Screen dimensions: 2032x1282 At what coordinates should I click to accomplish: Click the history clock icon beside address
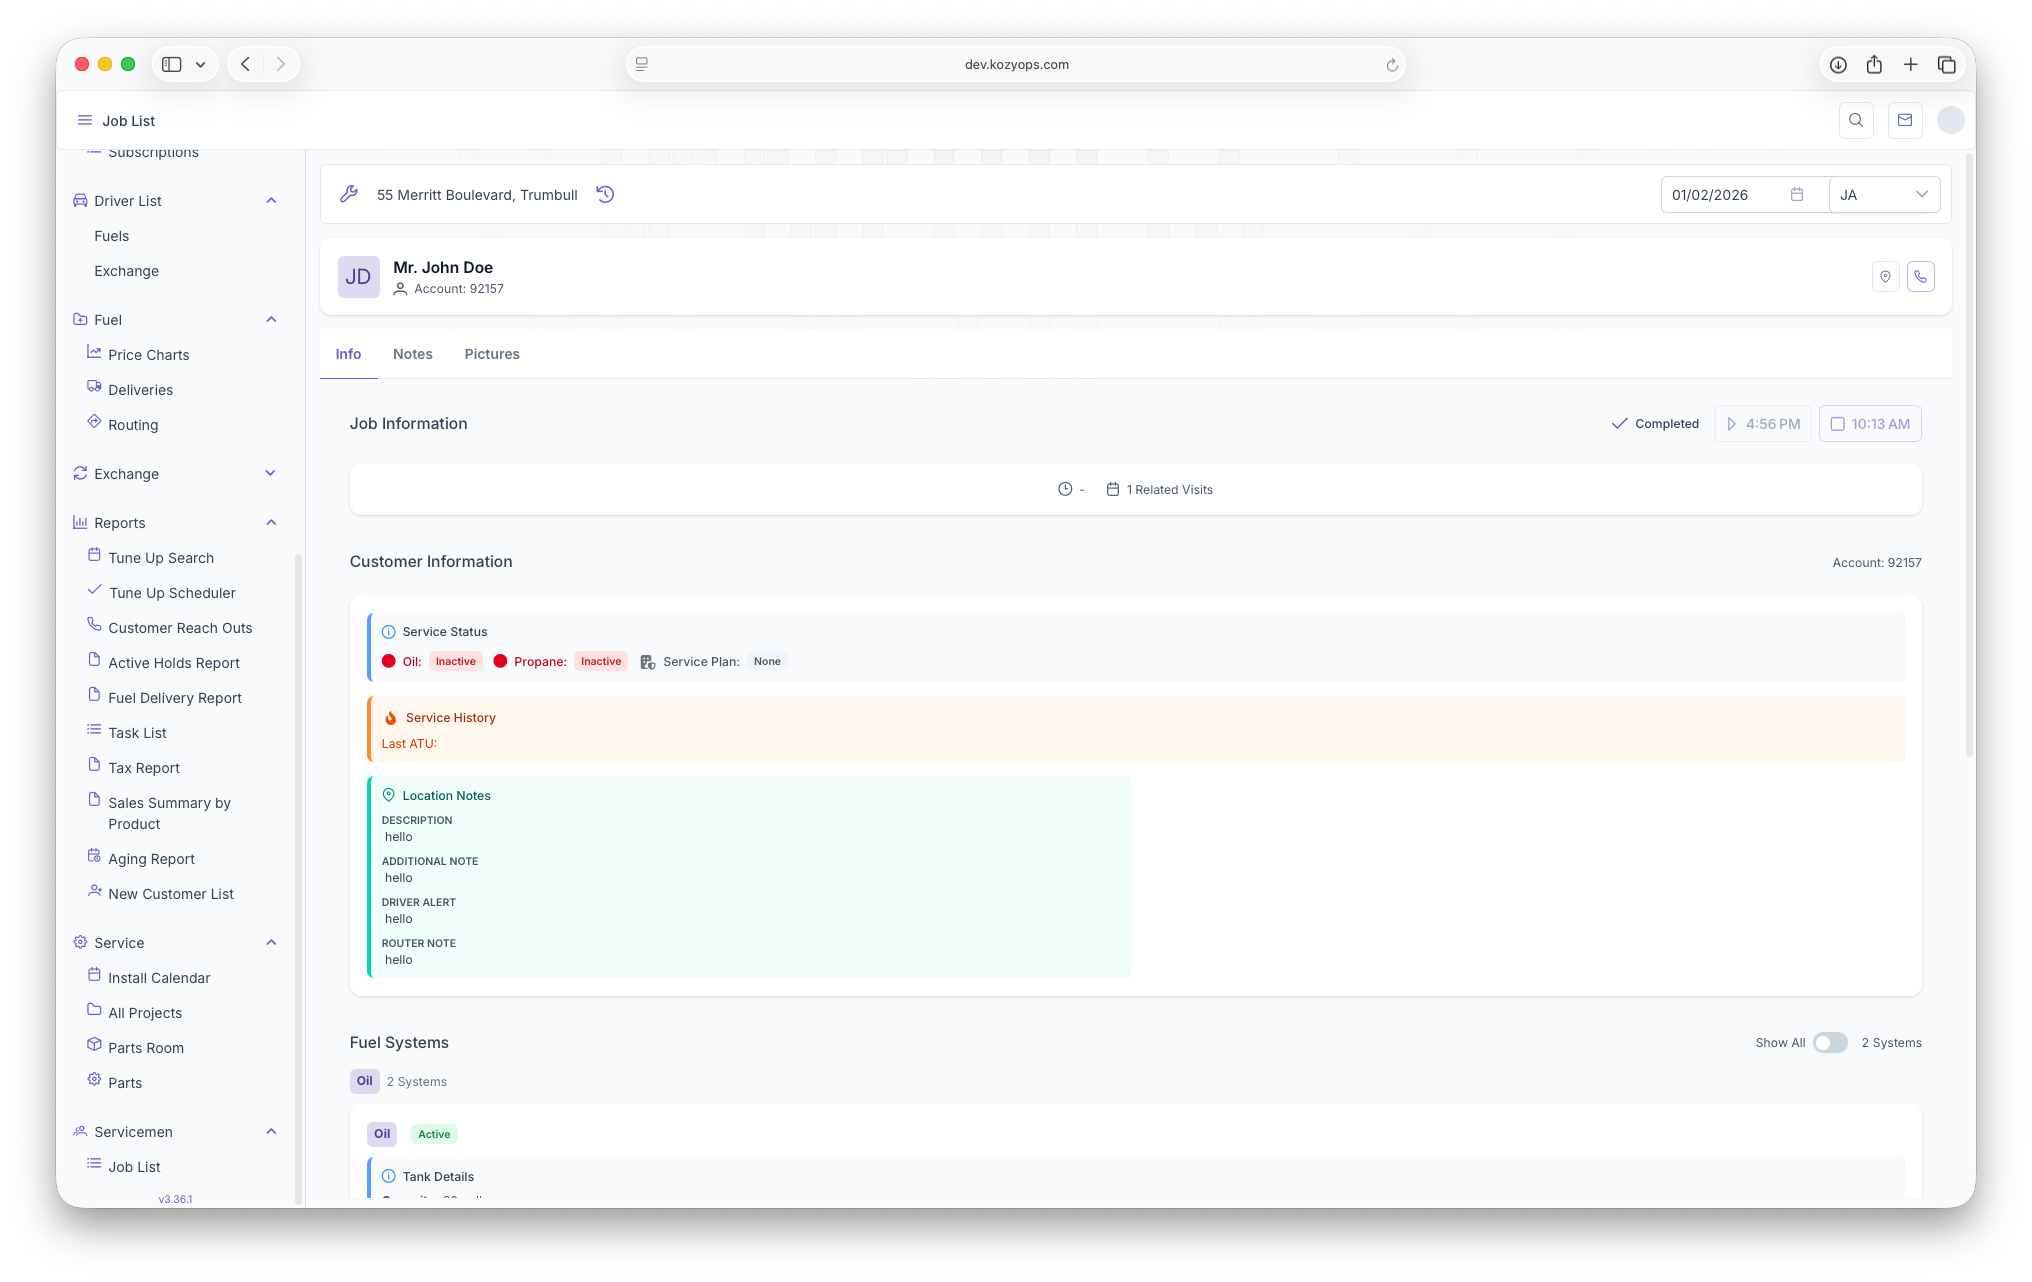(605, 194)
